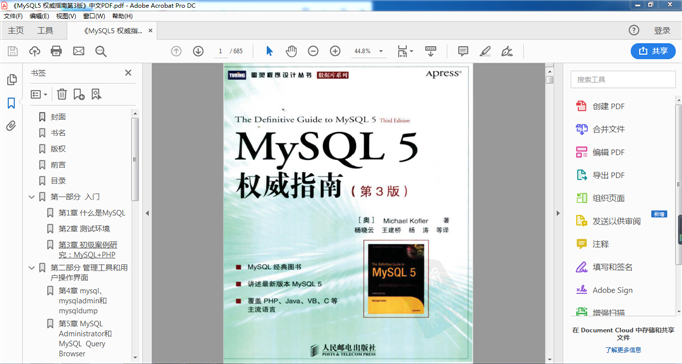
Task: Collapse 第一部分 入门 bookmark
Action: pyautogui.click(x=31, y=197)
